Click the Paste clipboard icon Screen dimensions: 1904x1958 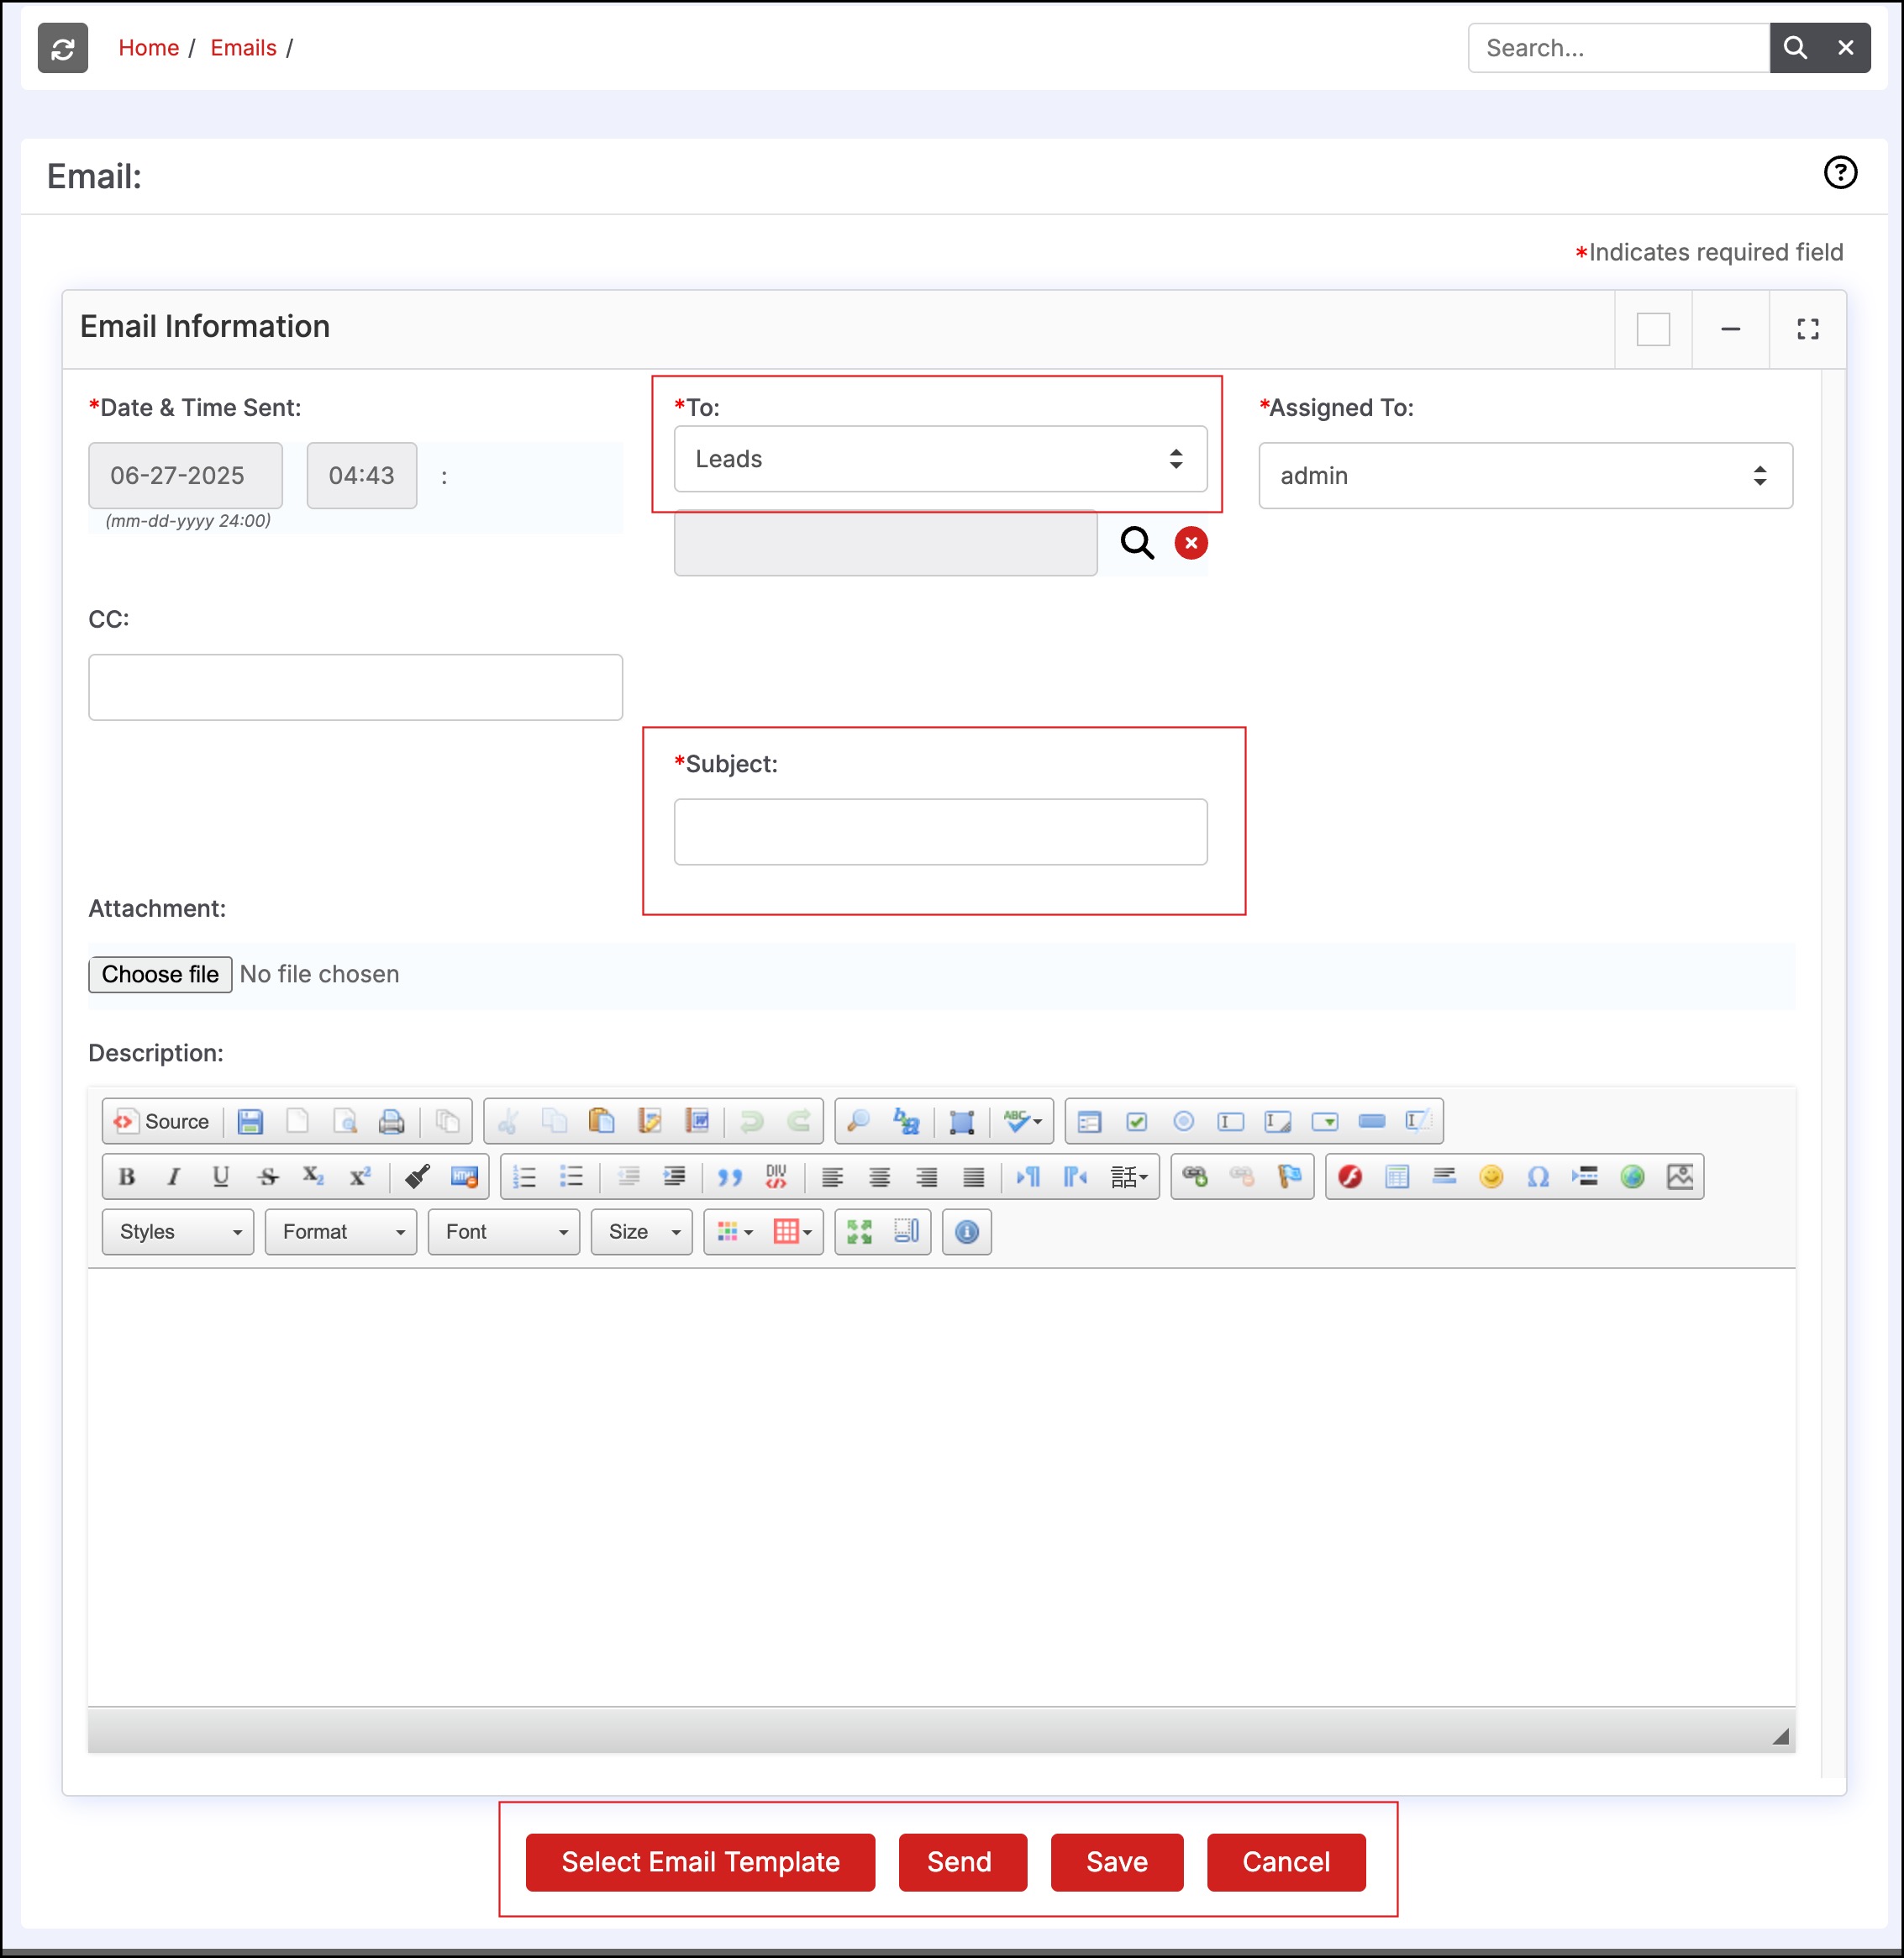click(x=601, y=1121)
